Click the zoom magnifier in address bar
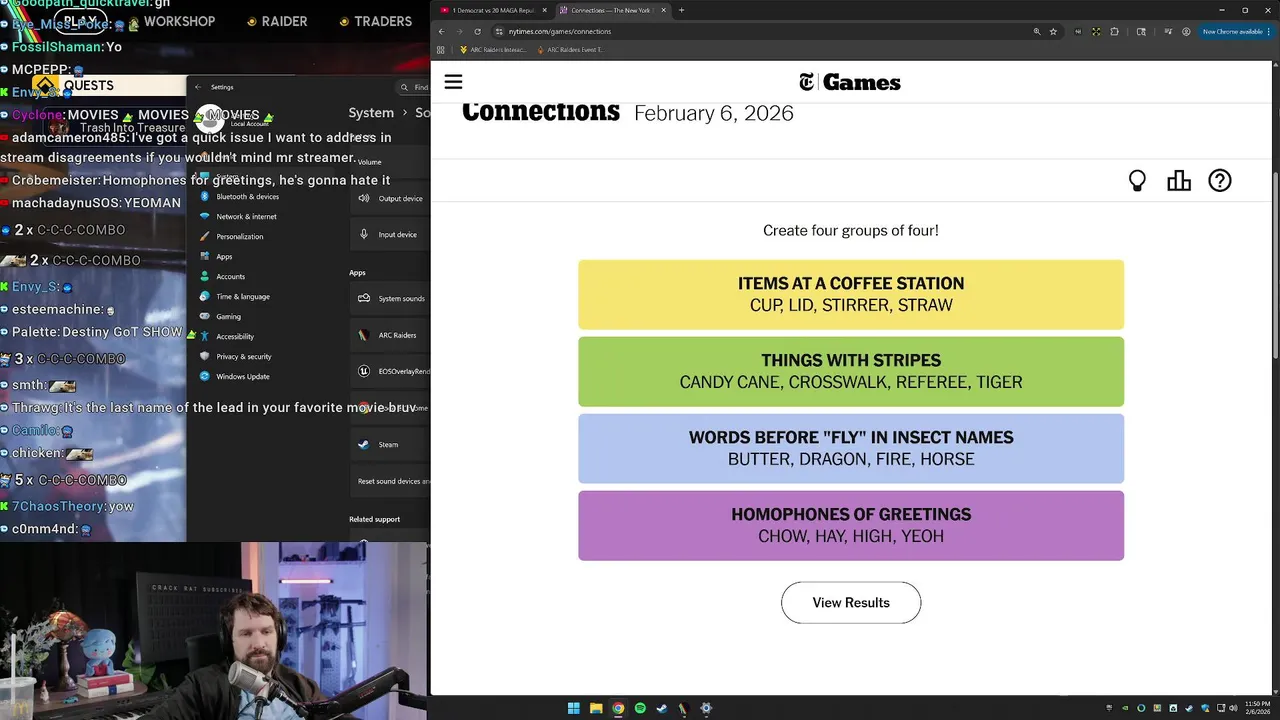 pos(1037,31)
